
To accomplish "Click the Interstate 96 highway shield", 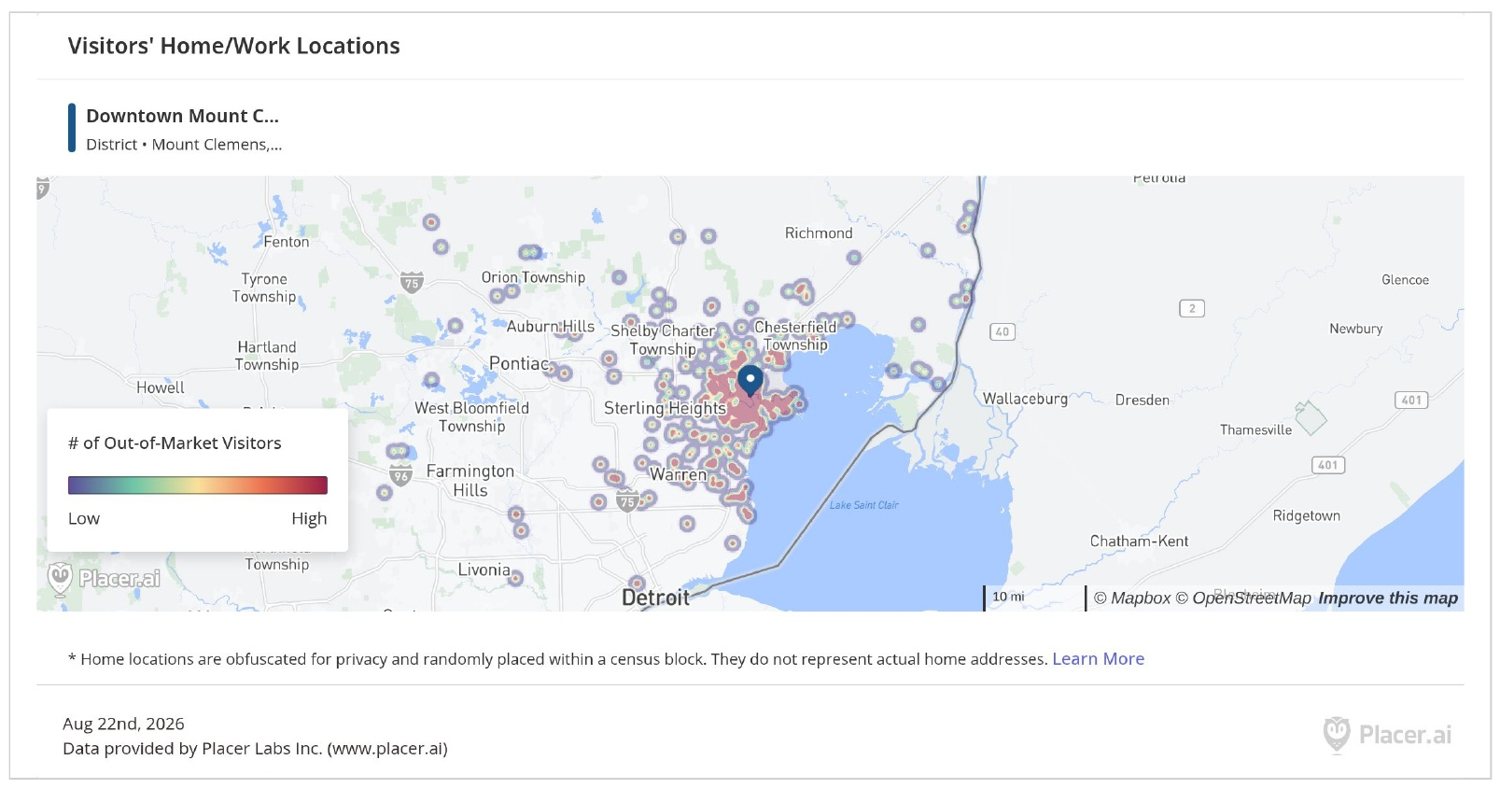I will pos(402,473).
